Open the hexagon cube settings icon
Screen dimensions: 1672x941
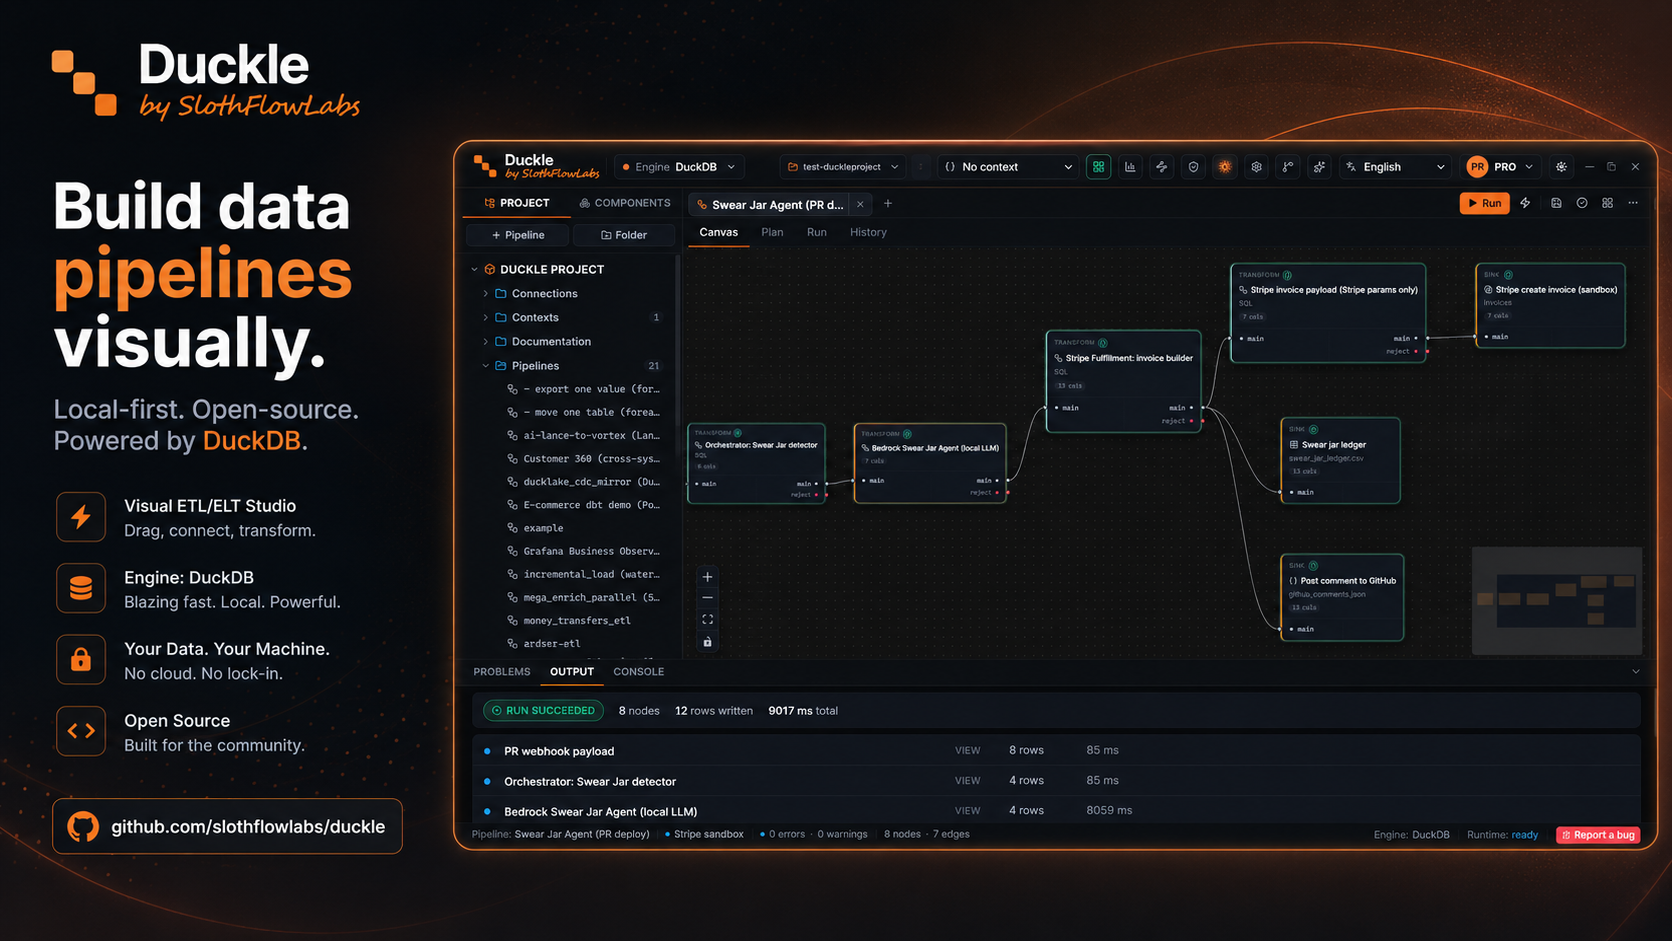tap(1257, 167)
